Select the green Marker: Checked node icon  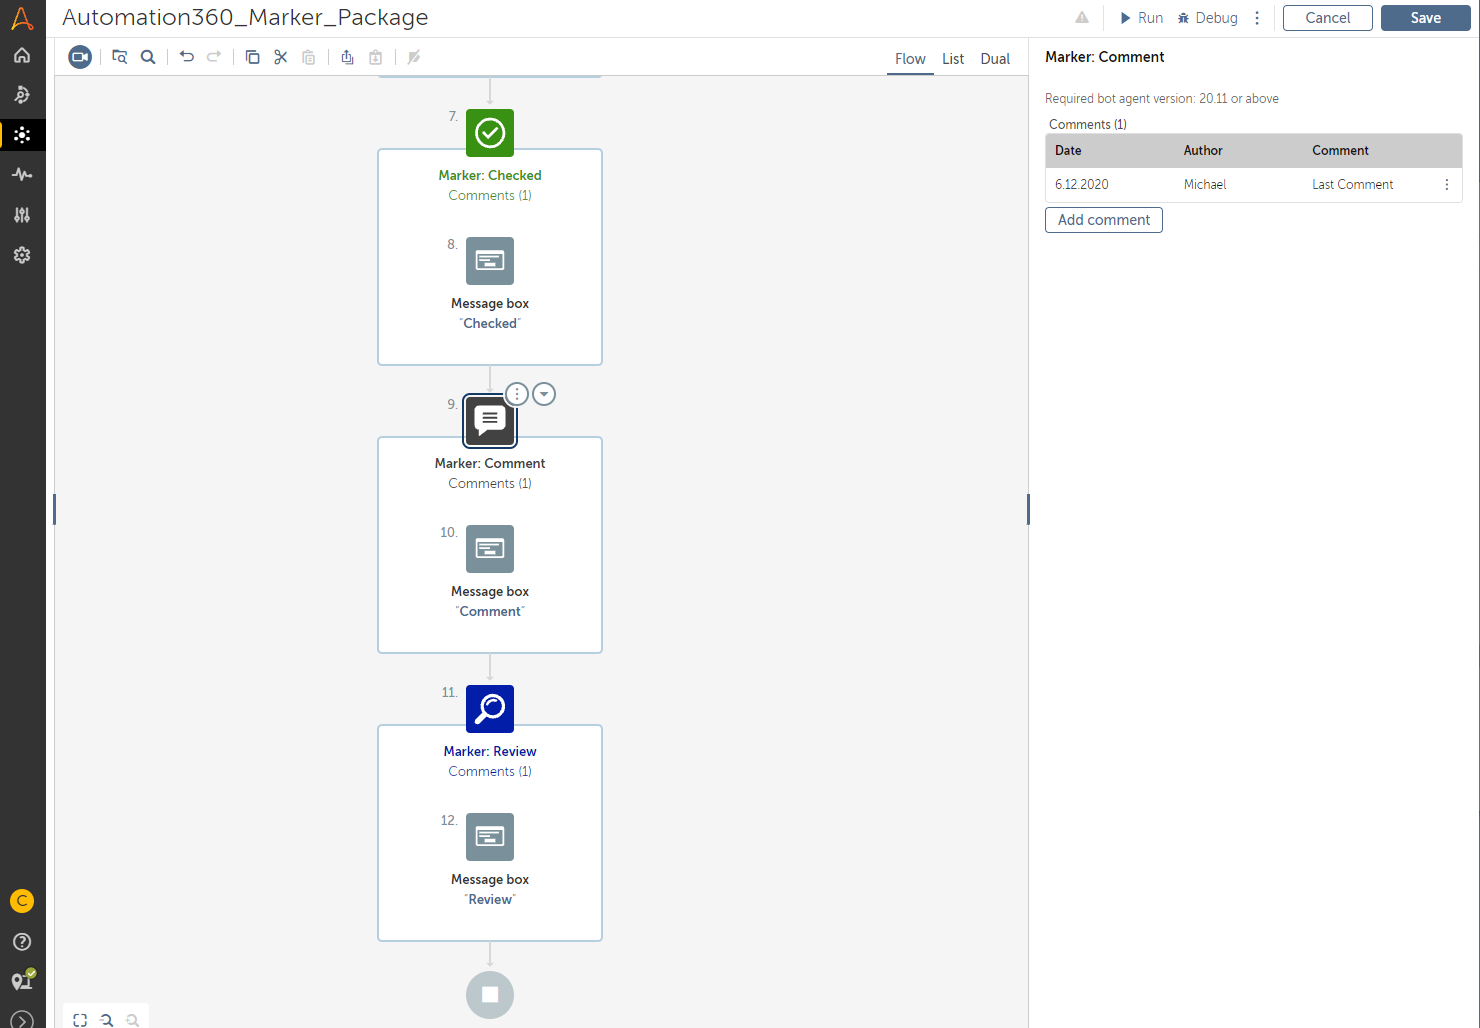click(490, 133)
